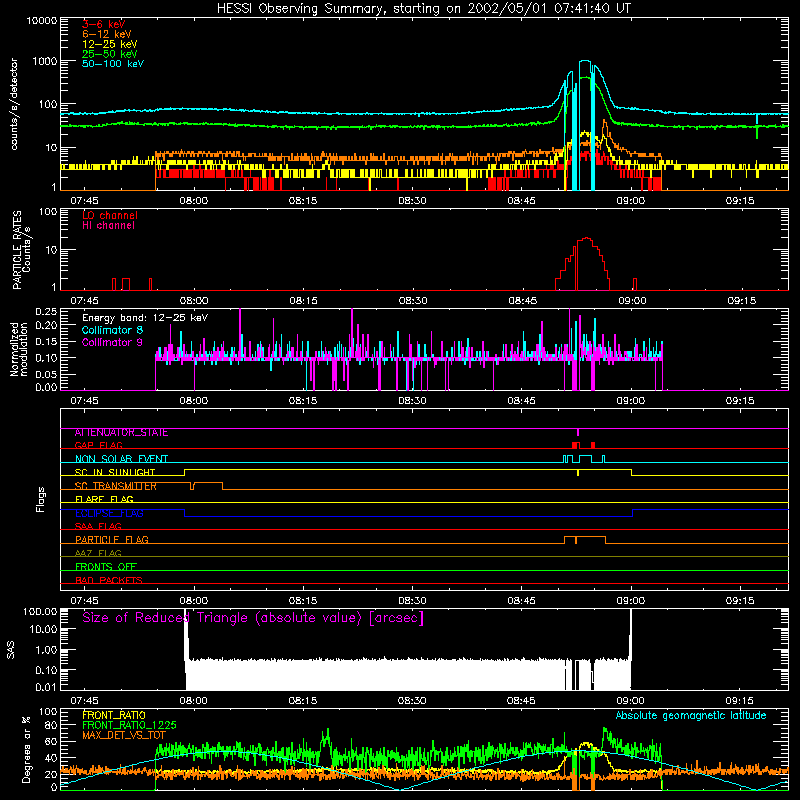The image size is (800, 800).
Task: Select the NON_SOLAR_EVENT flag label
Action: (121, 459)
